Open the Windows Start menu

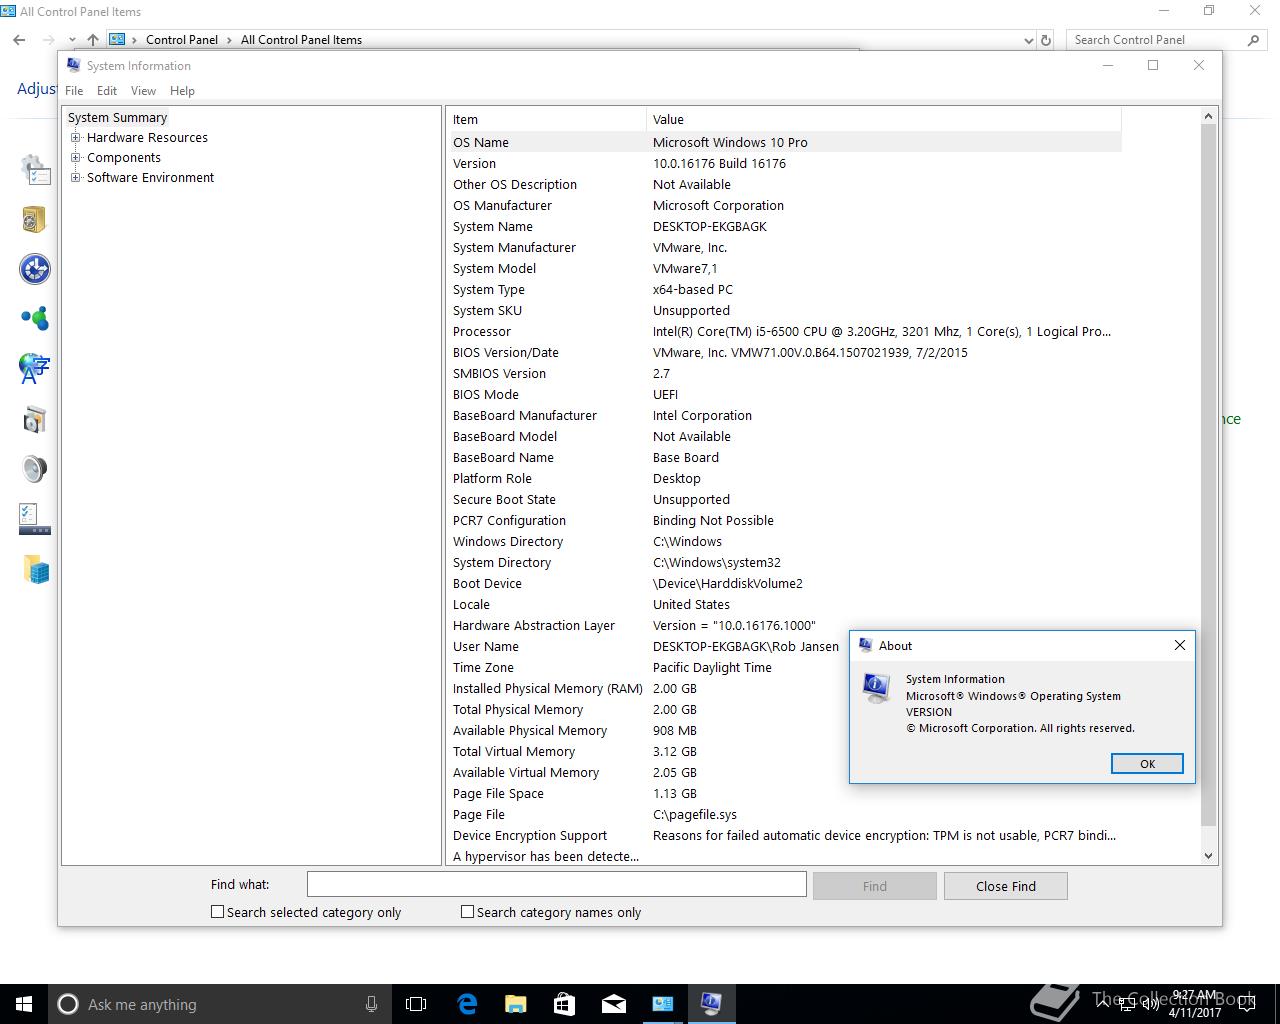tap(24, 1004)
